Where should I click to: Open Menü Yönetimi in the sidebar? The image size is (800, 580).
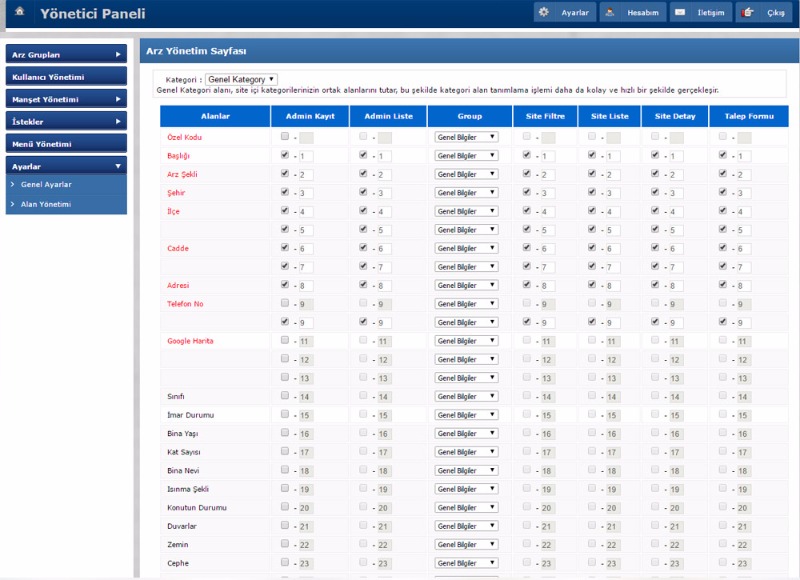tap(66, 144)
